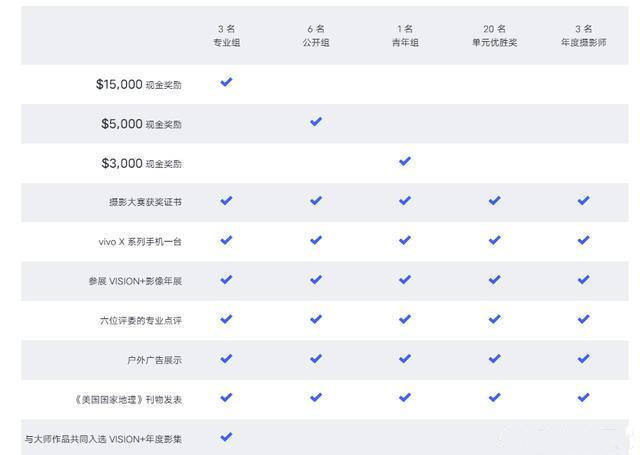Select the 公开组 column header

pyautogui.click(x=316, y=36)
